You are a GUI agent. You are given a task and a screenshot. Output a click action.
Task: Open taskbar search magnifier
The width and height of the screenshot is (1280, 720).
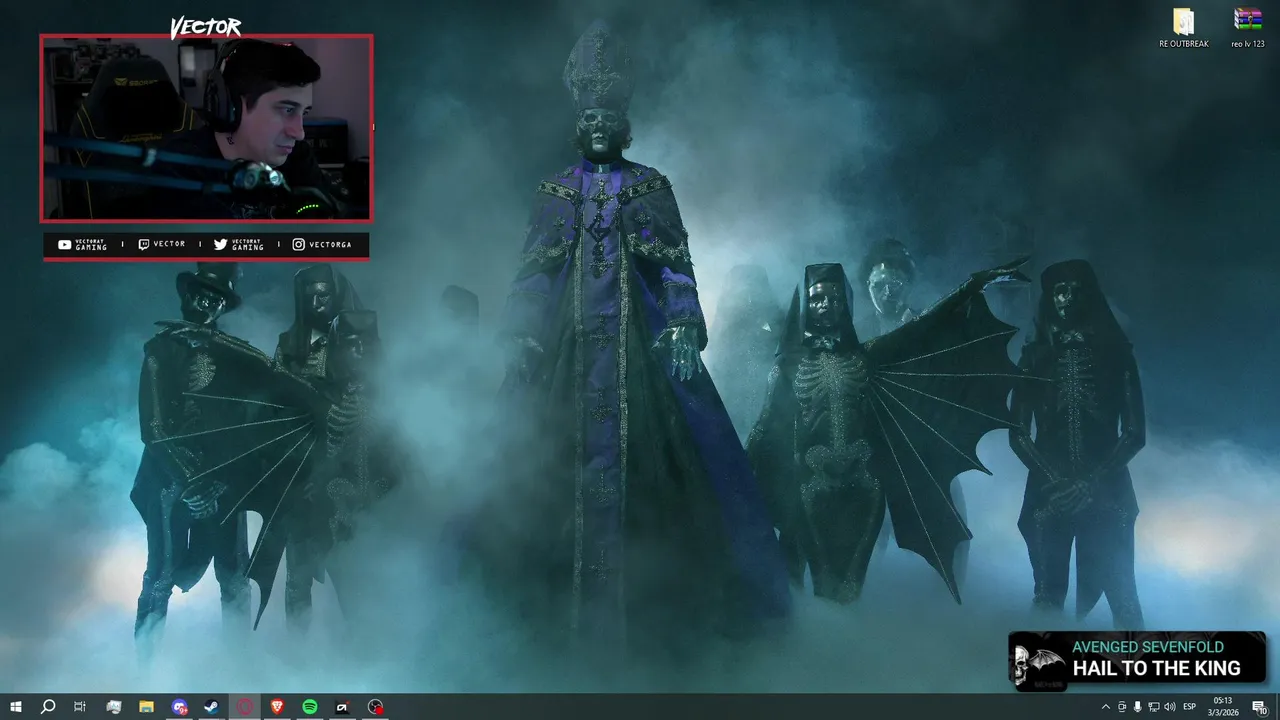point(47,707)
